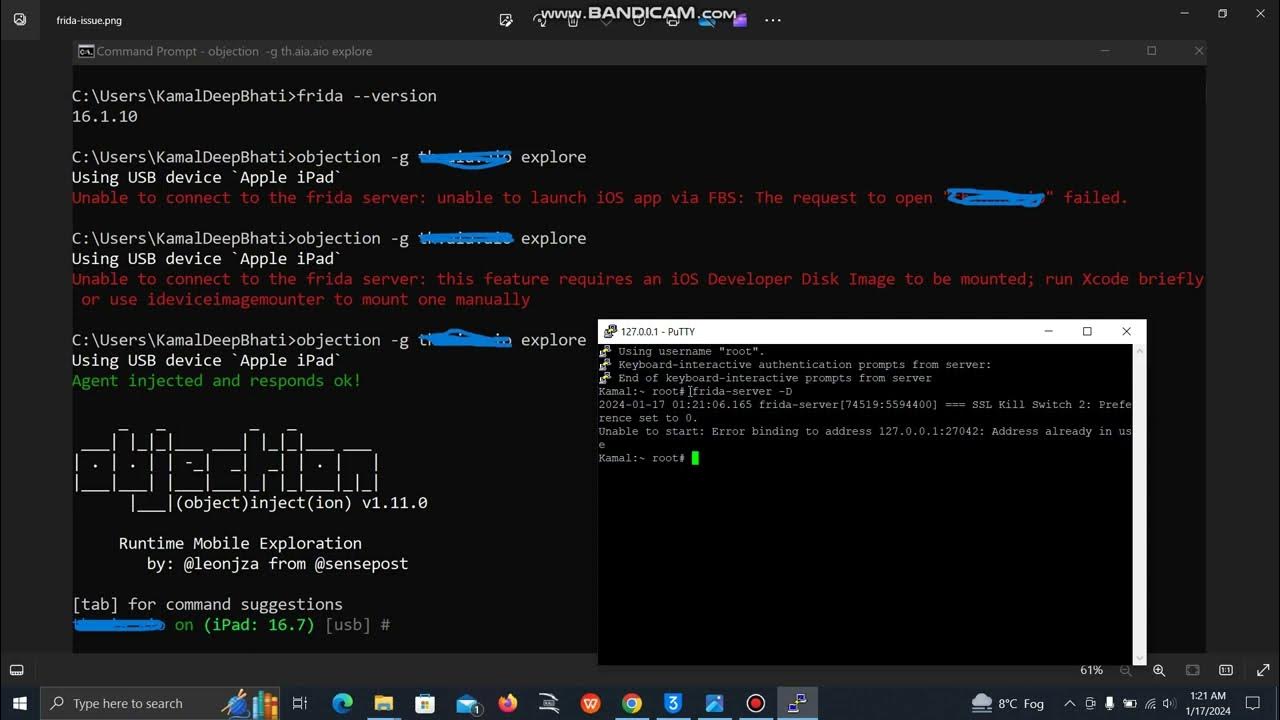The width and height of the screenshot is (1280, 720).
Task: Click '[tab] for command suggestions' line
Action: pos(207,604)
